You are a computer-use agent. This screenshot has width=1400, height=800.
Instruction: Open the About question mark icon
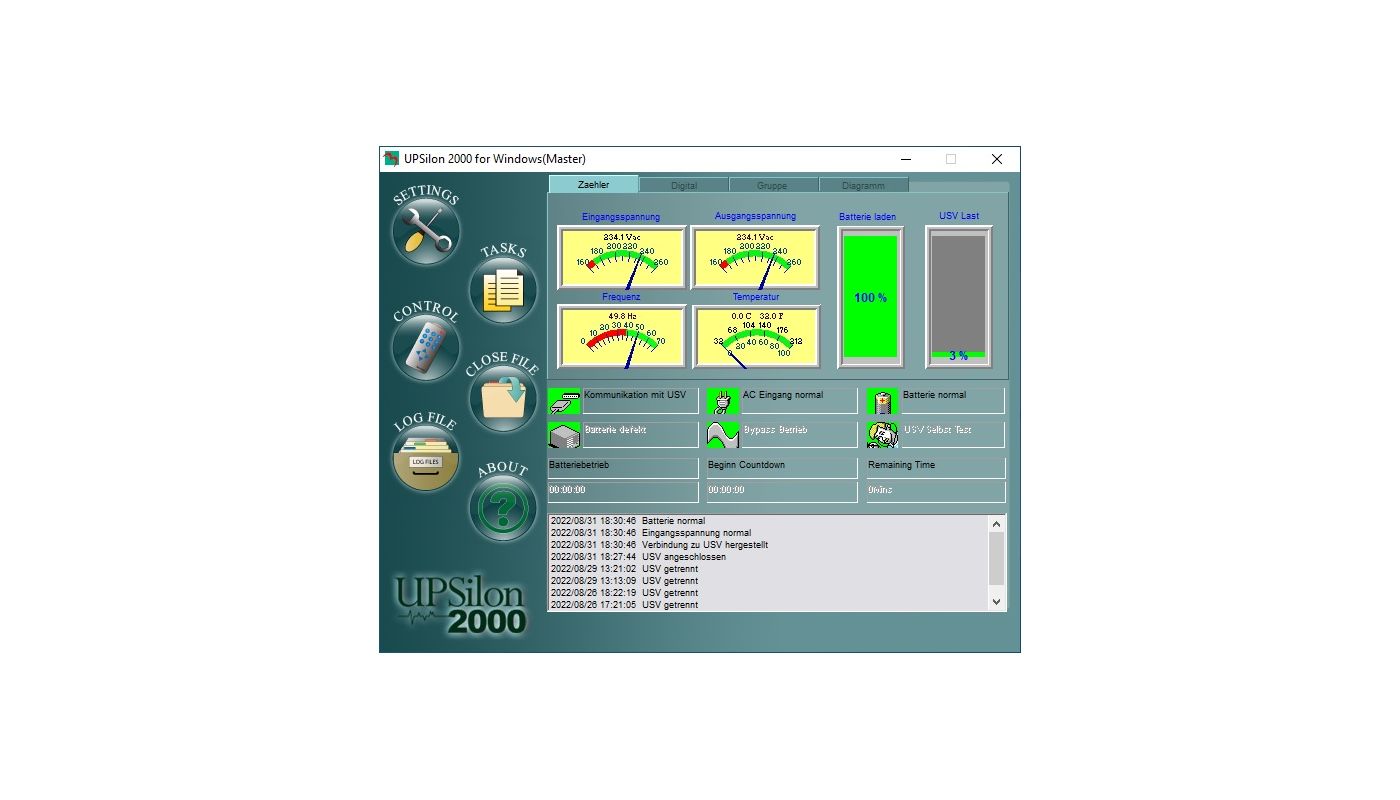[503, 508]
